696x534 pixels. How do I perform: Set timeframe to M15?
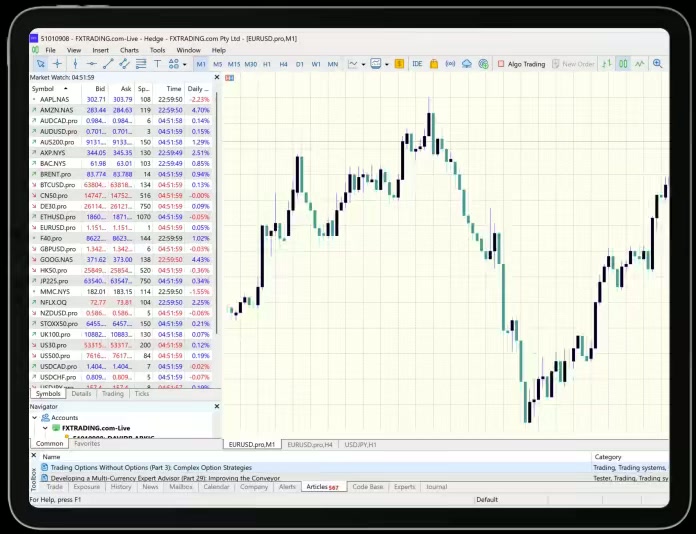[x=233, y=64]
